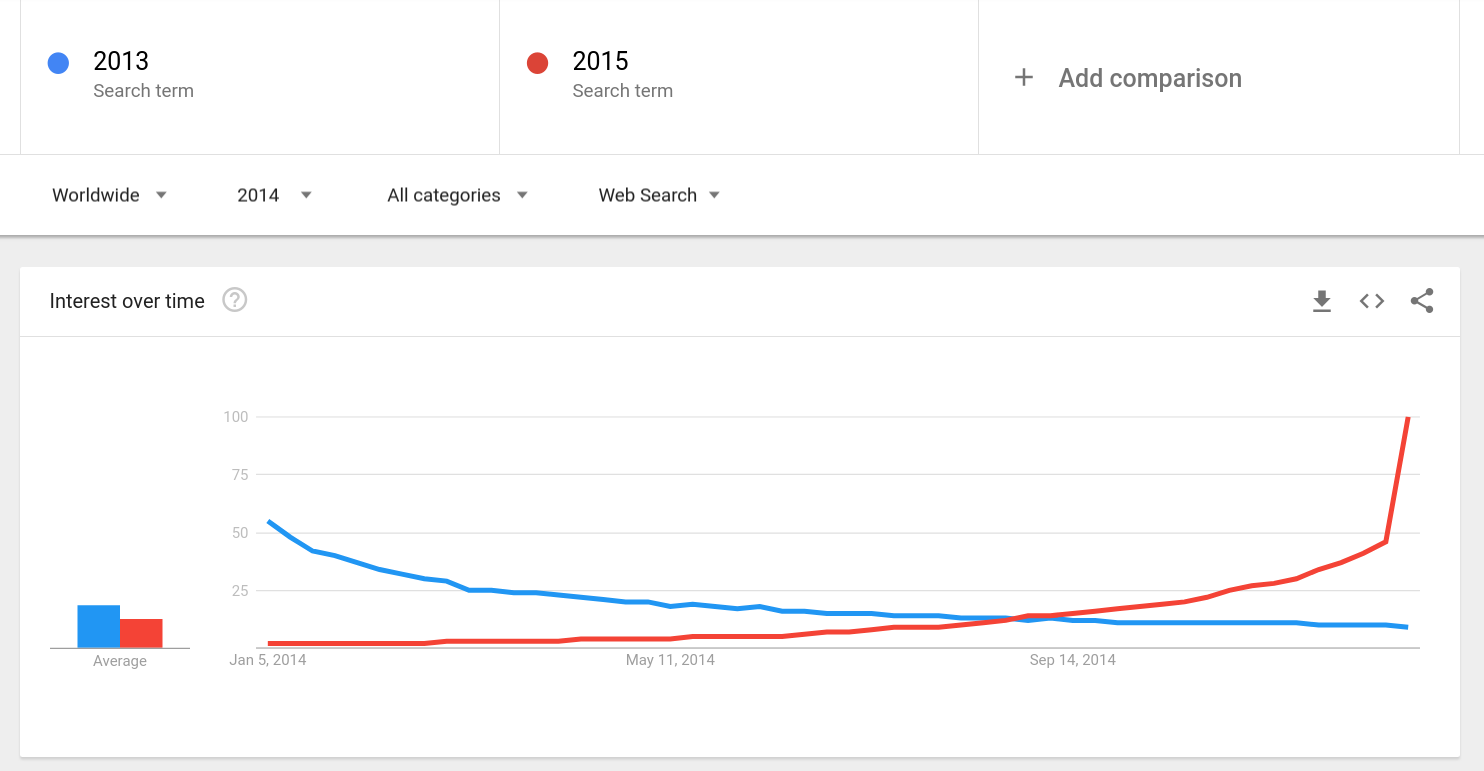This screenshot has height=771, width=1484.
Task: Click the red average bar
Action: coord(141,634)
